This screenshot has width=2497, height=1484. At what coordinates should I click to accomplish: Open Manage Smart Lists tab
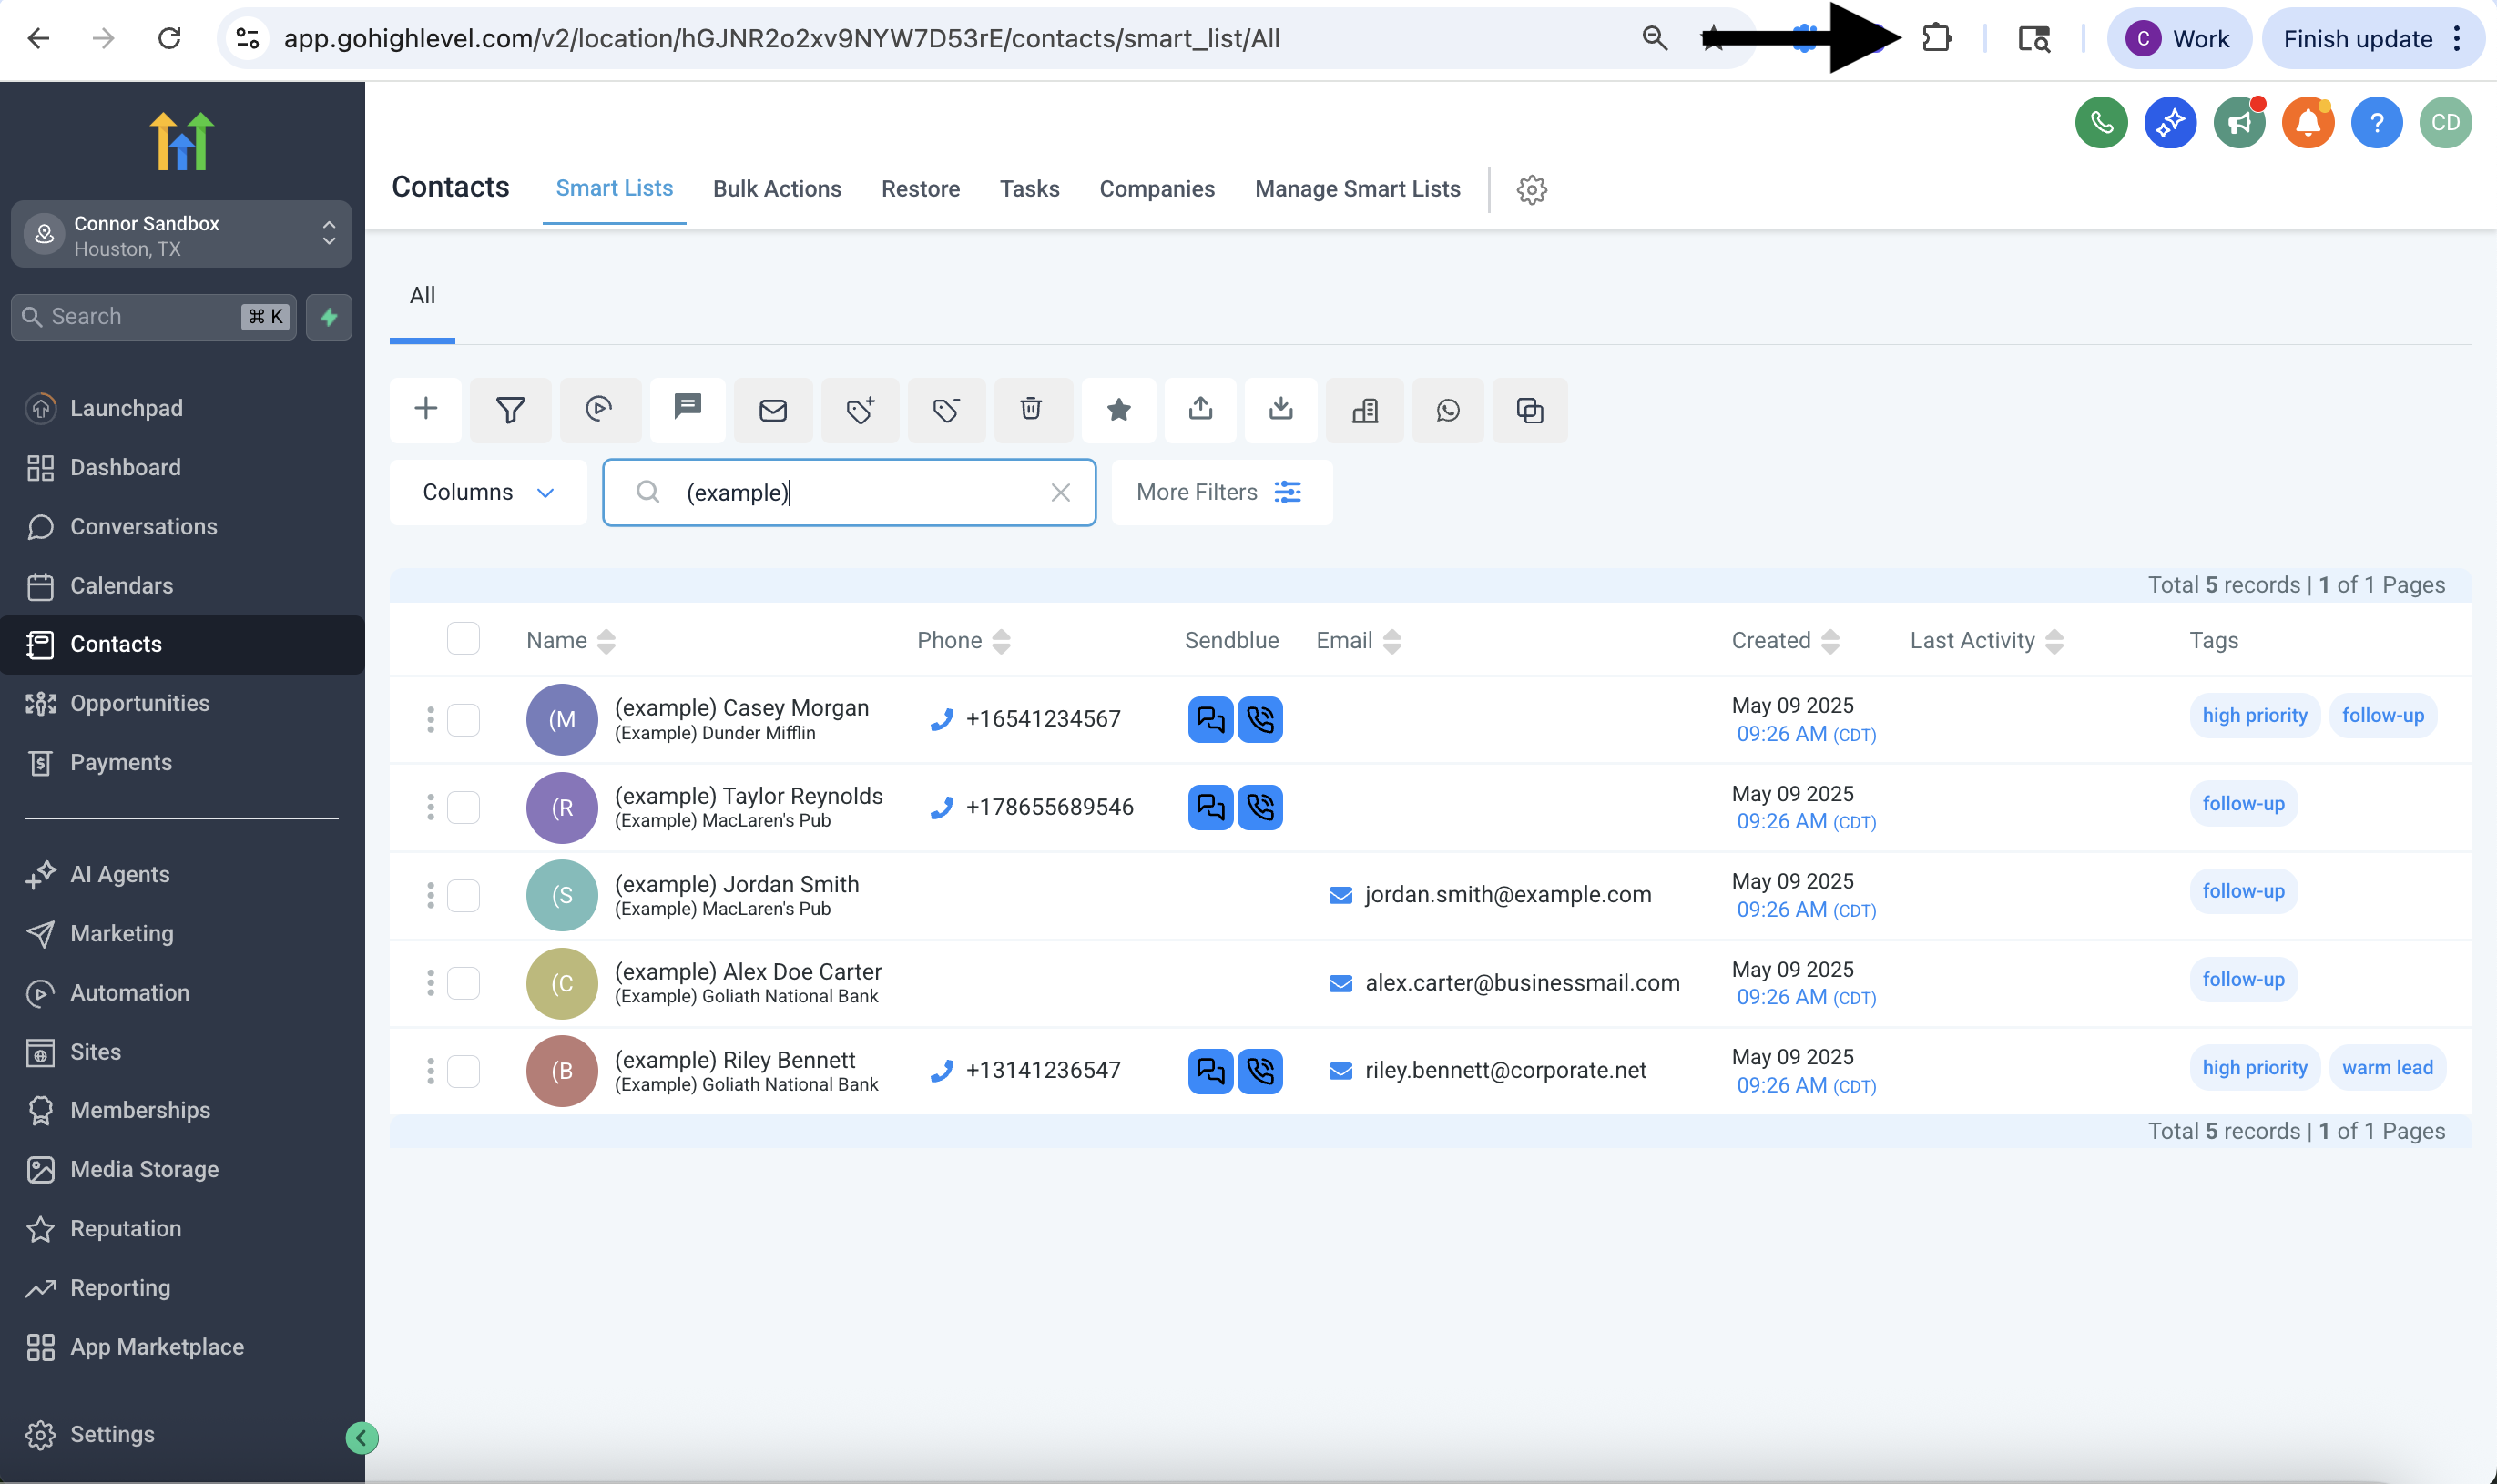click(x=1358, y=189)
